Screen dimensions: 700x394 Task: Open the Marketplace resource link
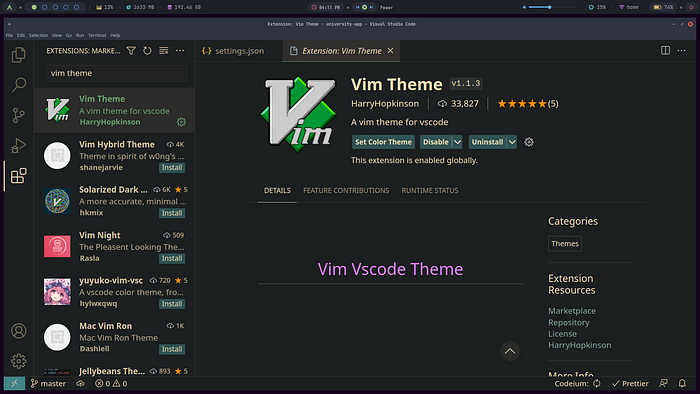572,311
